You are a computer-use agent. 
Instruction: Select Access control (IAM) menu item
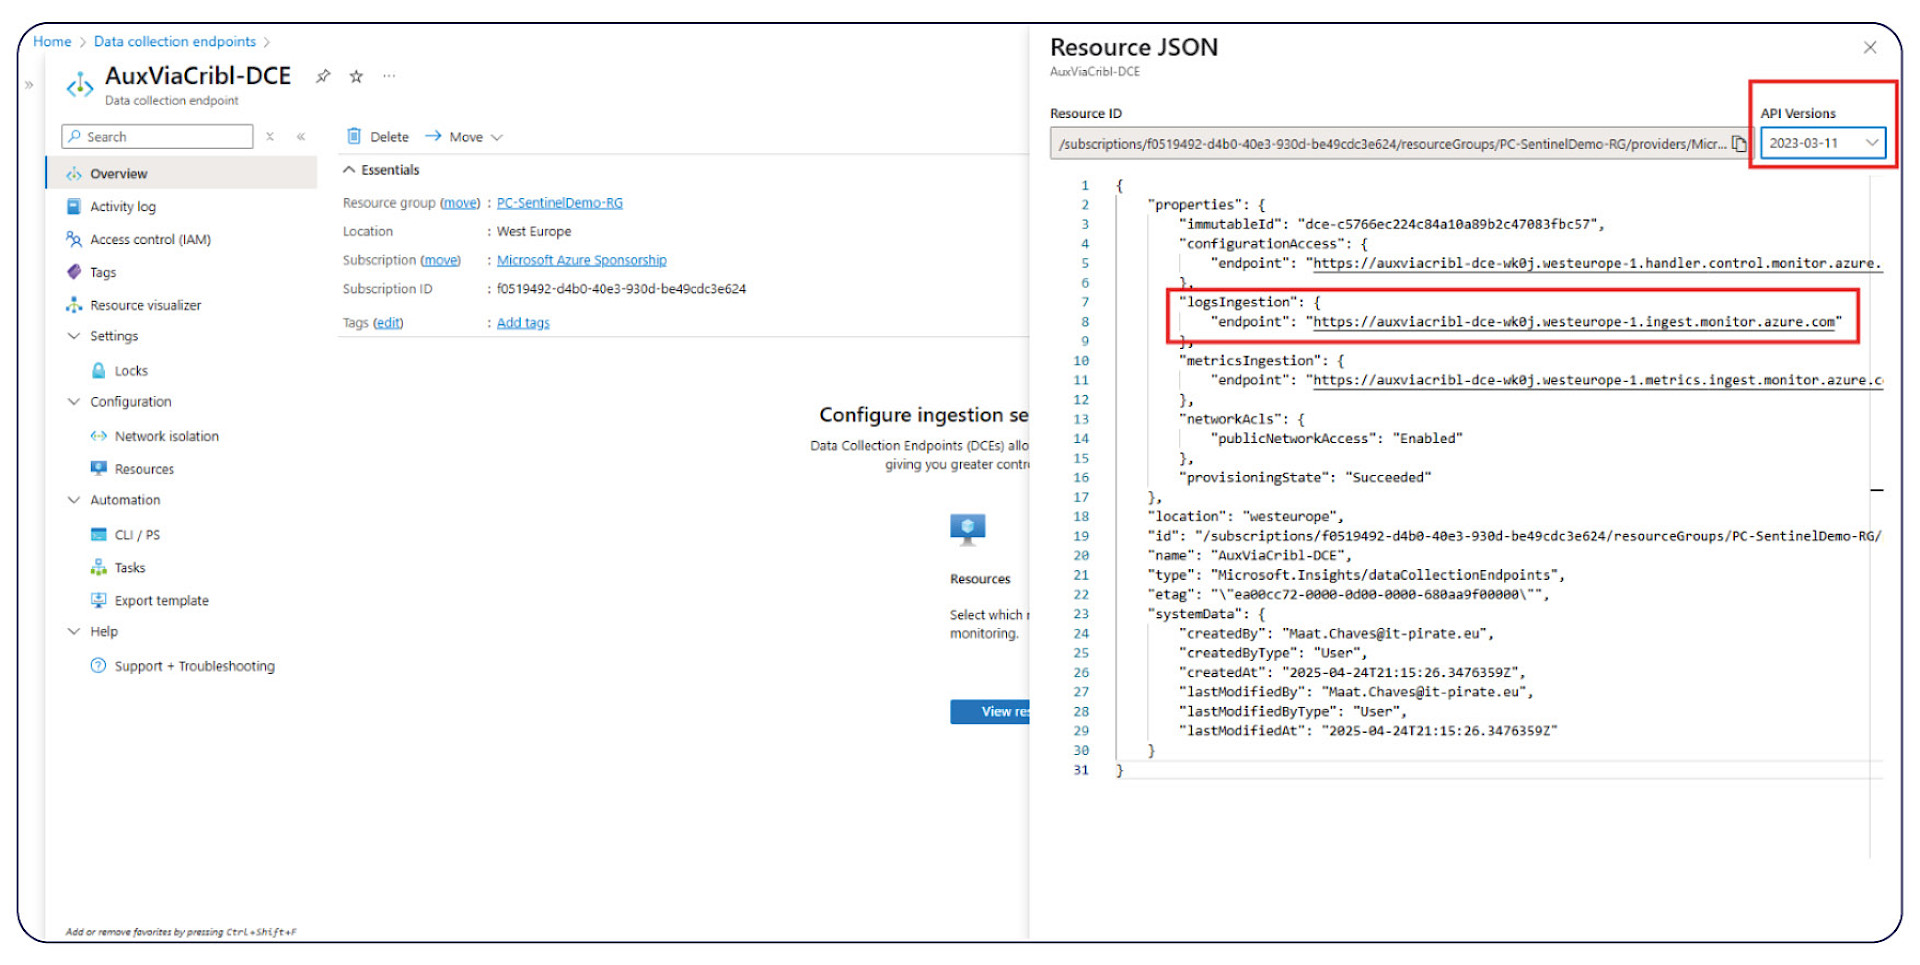click(150, 240)
